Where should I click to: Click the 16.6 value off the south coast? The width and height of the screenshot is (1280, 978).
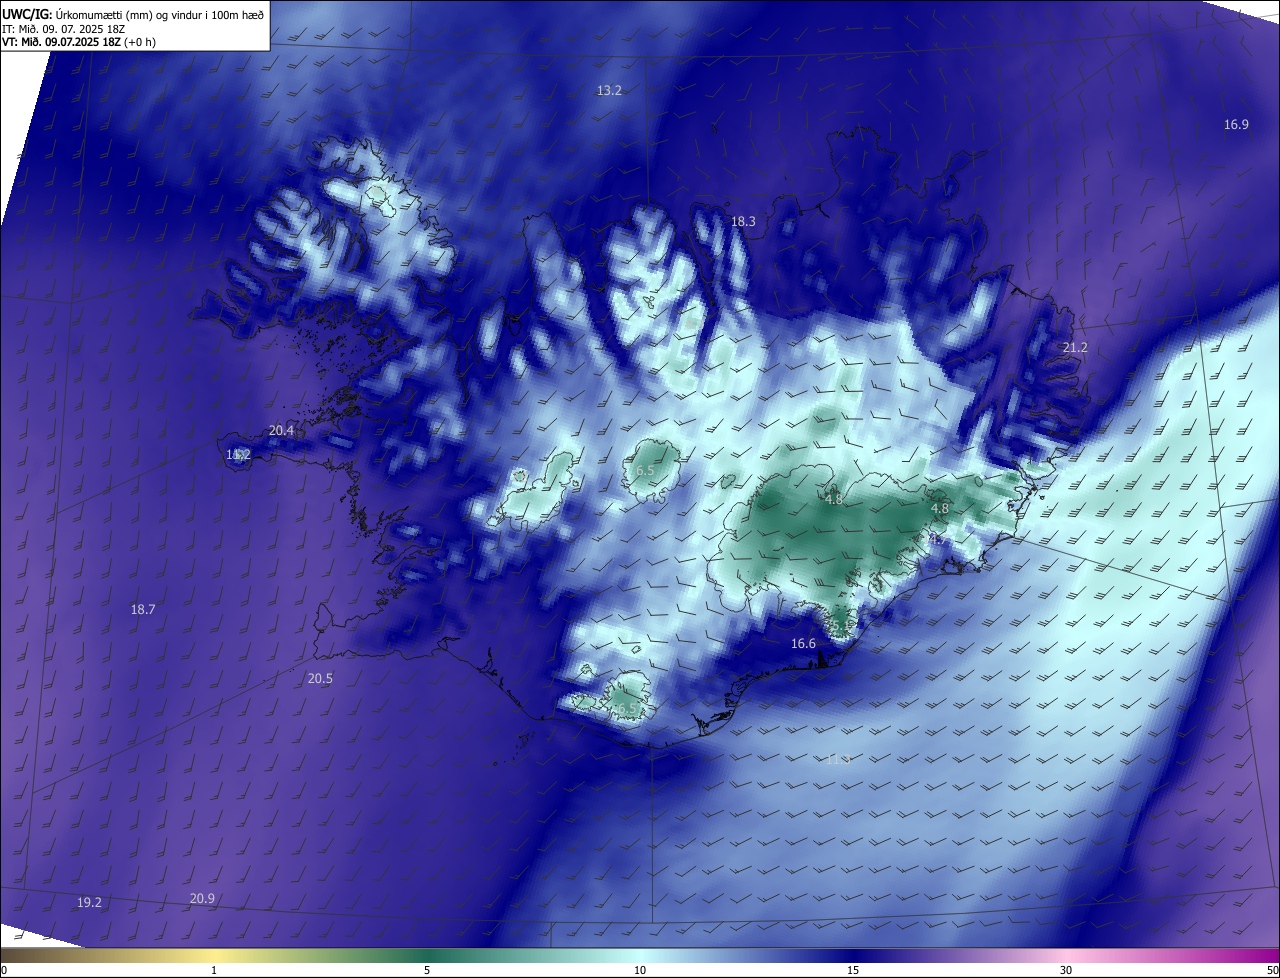tap(803, 643)
